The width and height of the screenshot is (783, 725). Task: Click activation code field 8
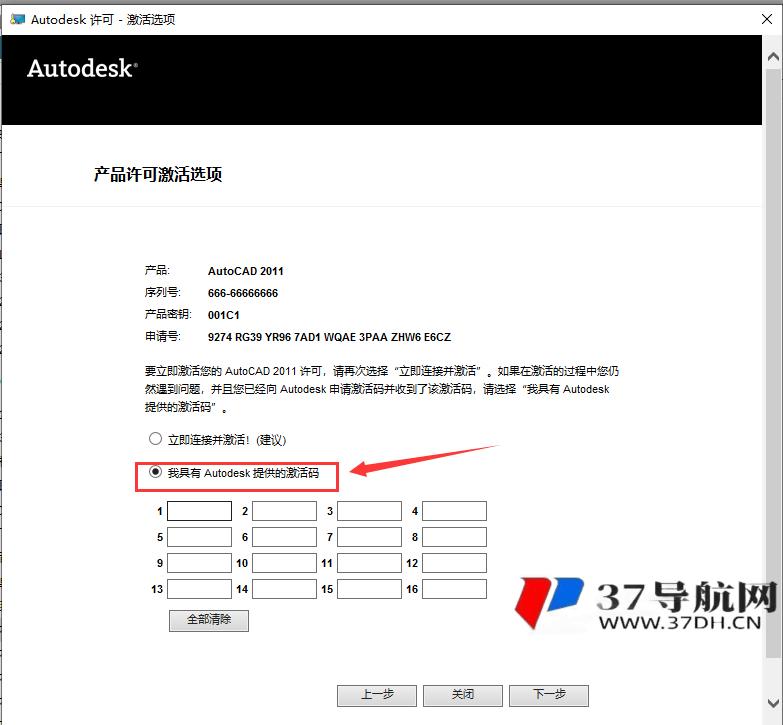click(x=454, y=537)
